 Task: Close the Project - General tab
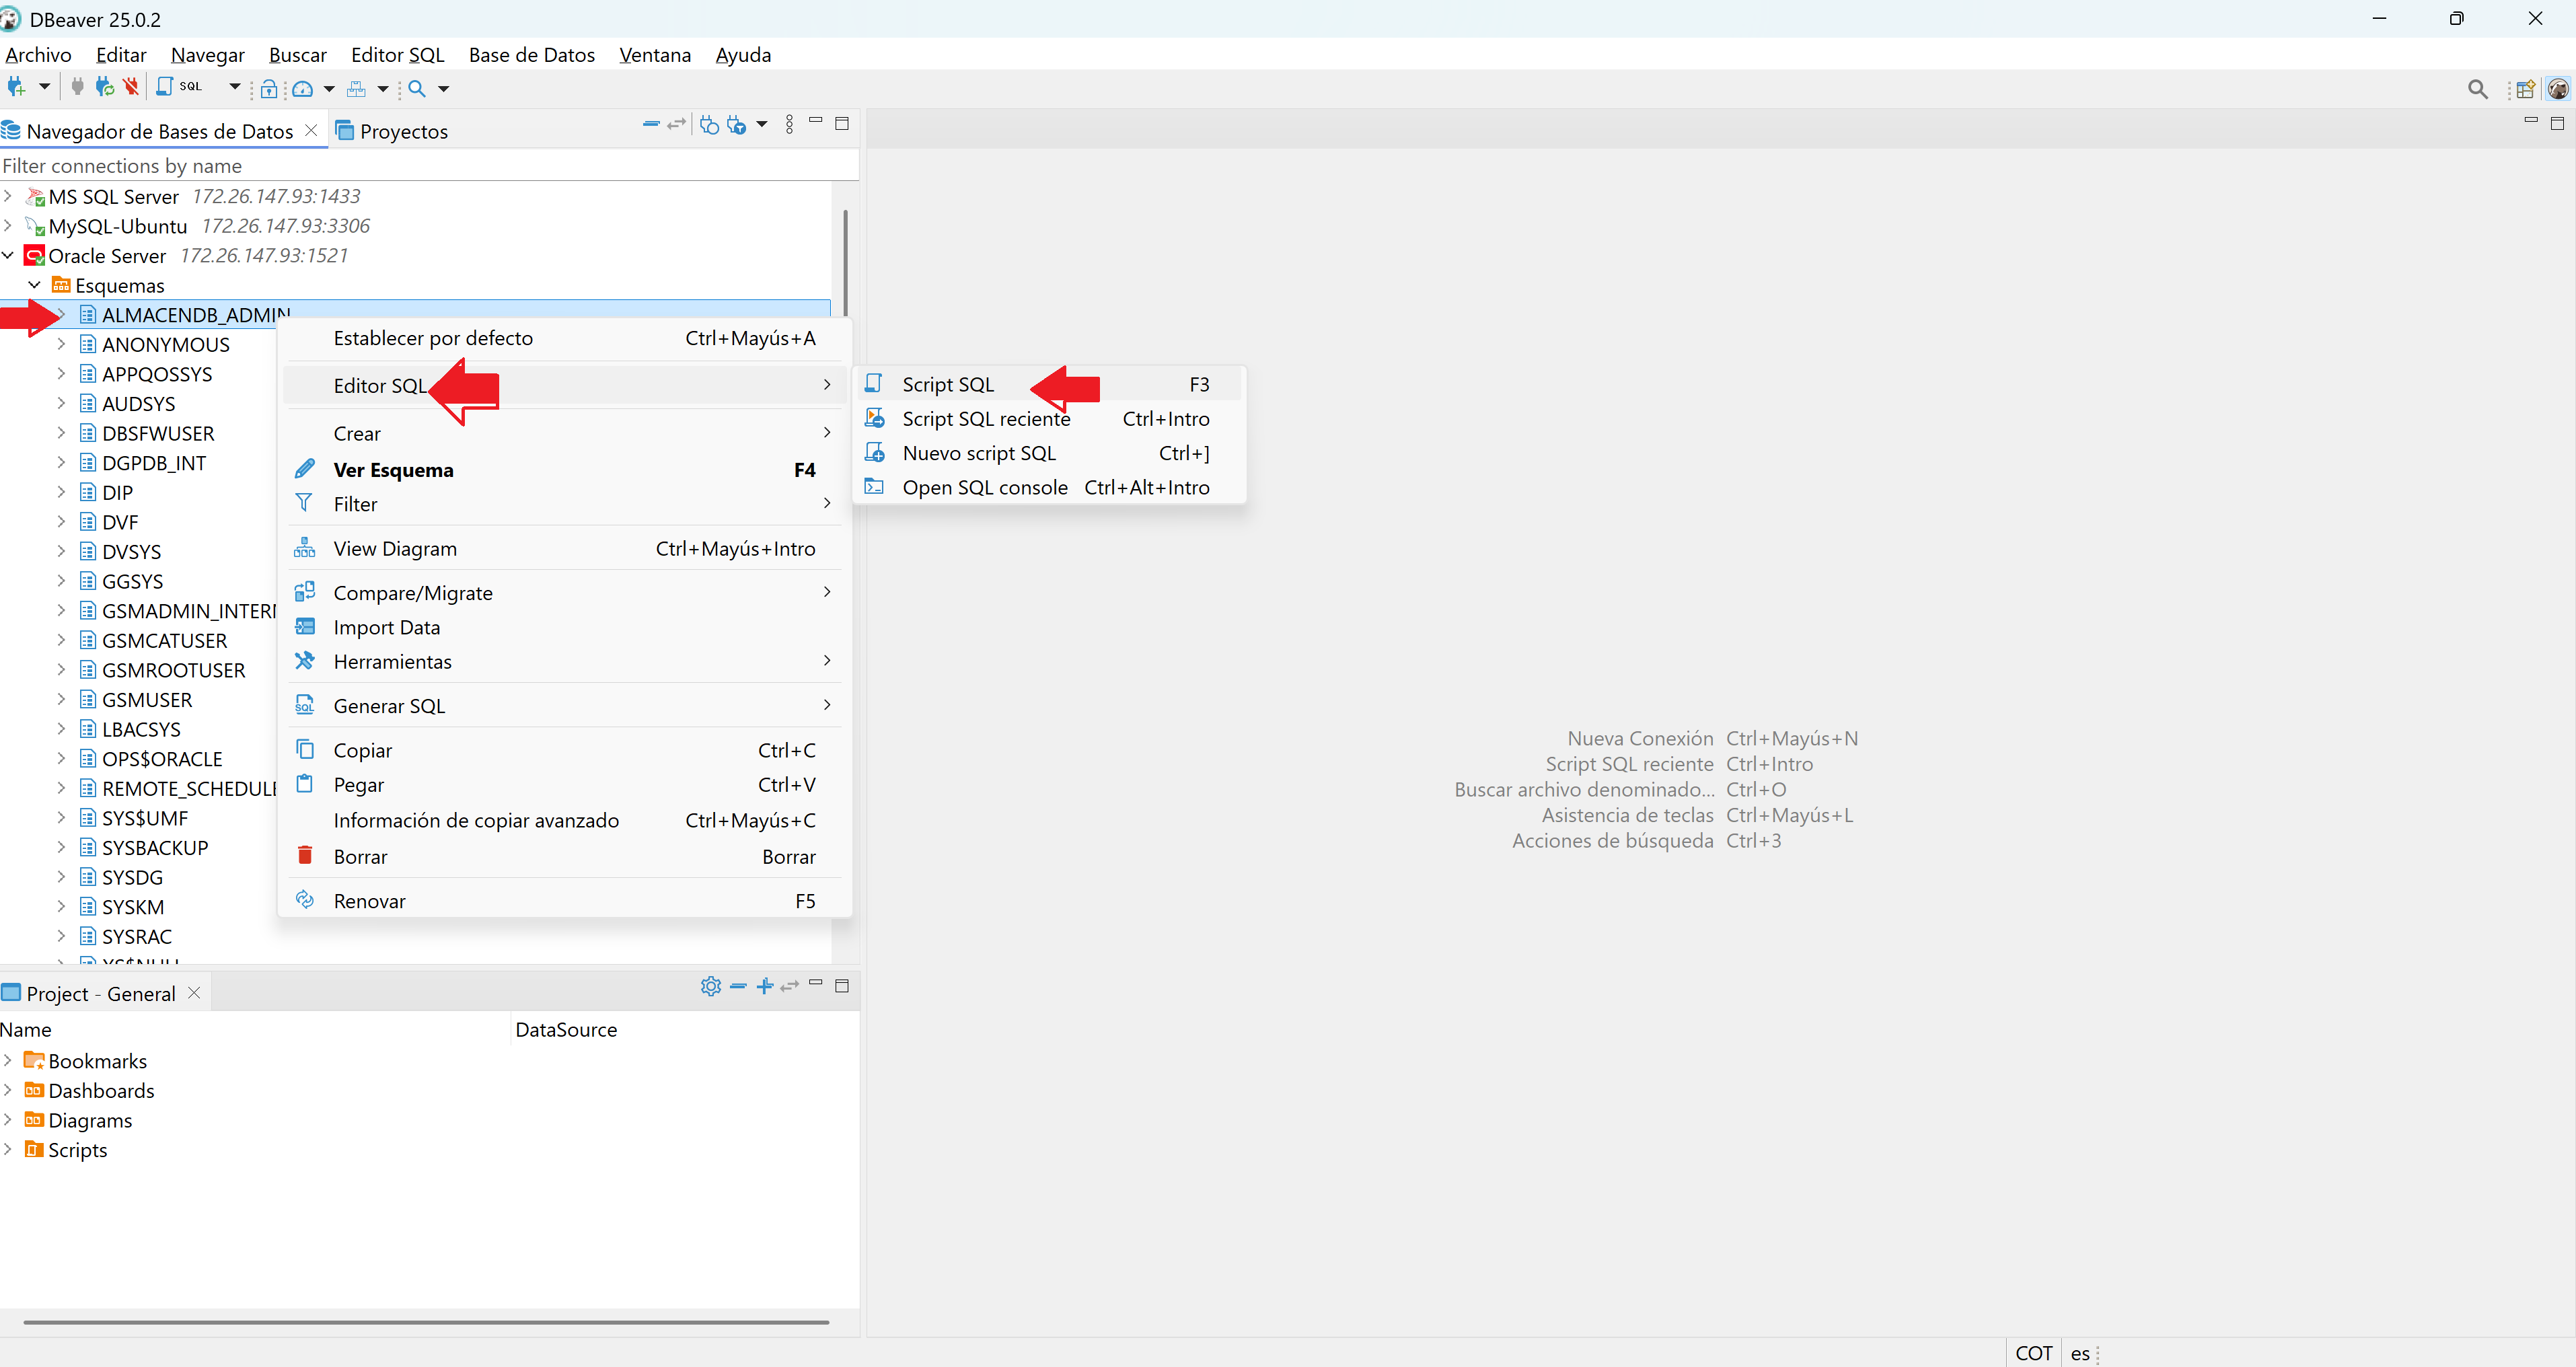[x=194, y=993]
